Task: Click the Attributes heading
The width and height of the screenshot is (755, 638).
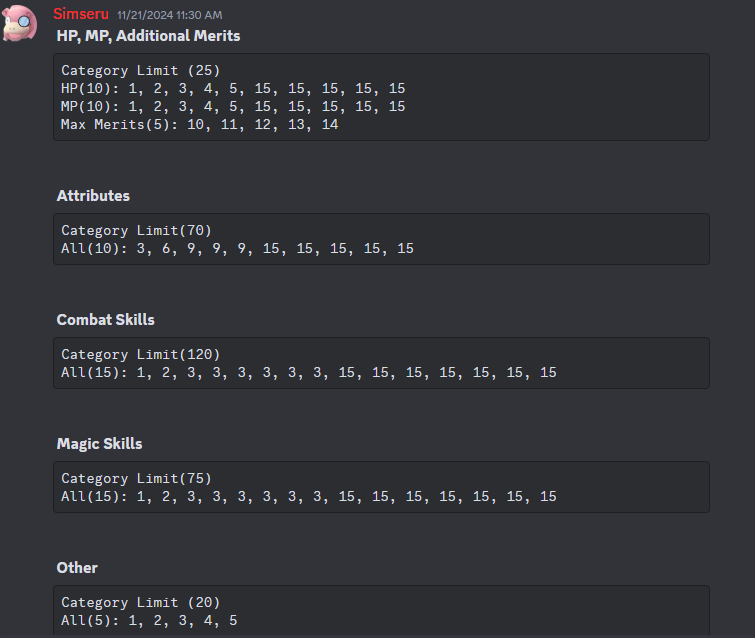Action: pos(93,196)
